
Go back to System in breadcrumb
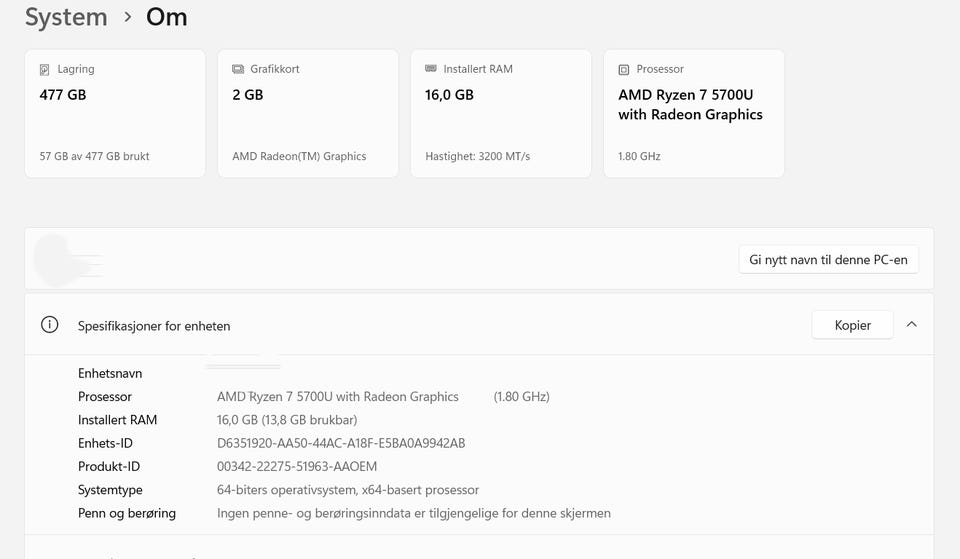click(66, 17)
